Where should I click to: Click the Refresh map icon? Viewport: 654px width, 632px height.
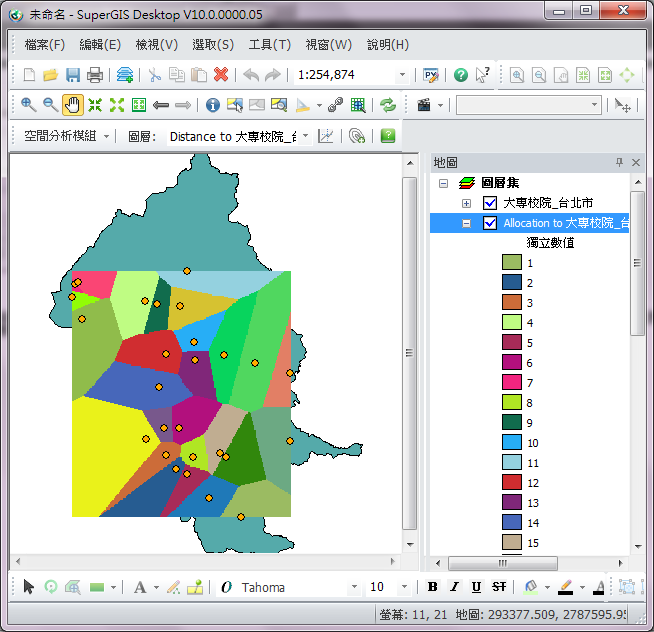coord(387,105)
